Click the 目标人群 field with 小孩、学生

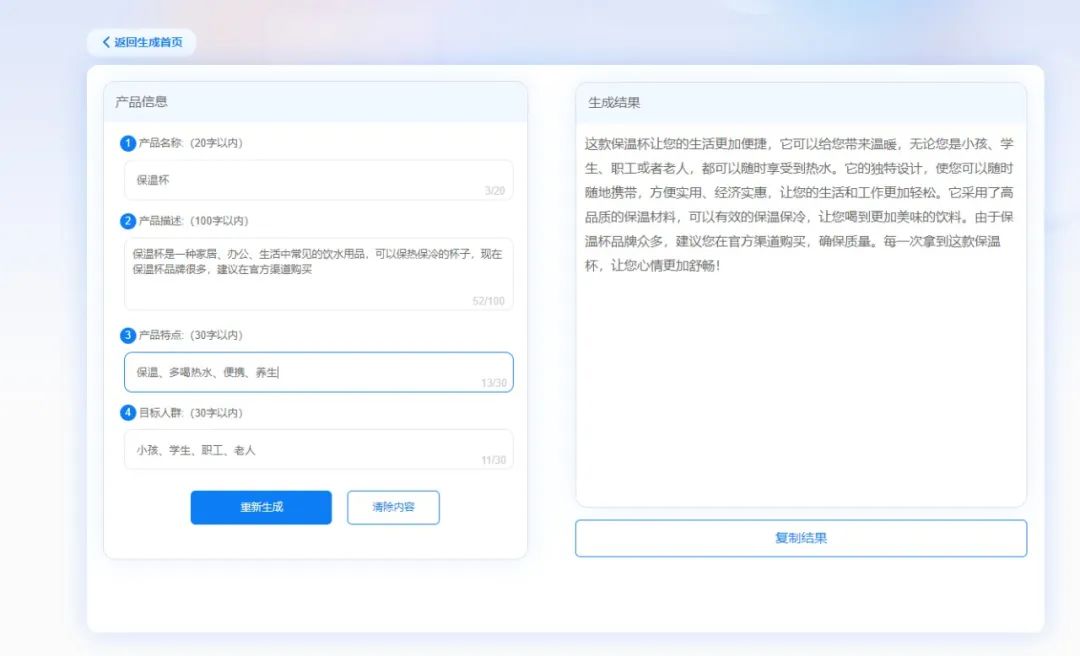[319, 449]
